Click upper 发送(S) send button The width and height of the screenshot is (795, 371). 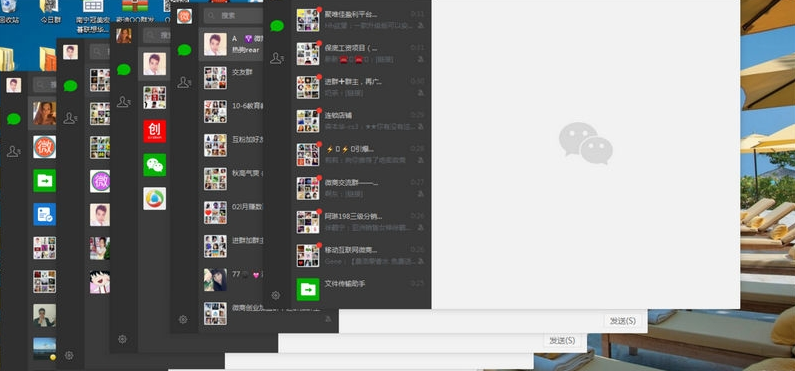pyautogui.click(x=622, y=321)
